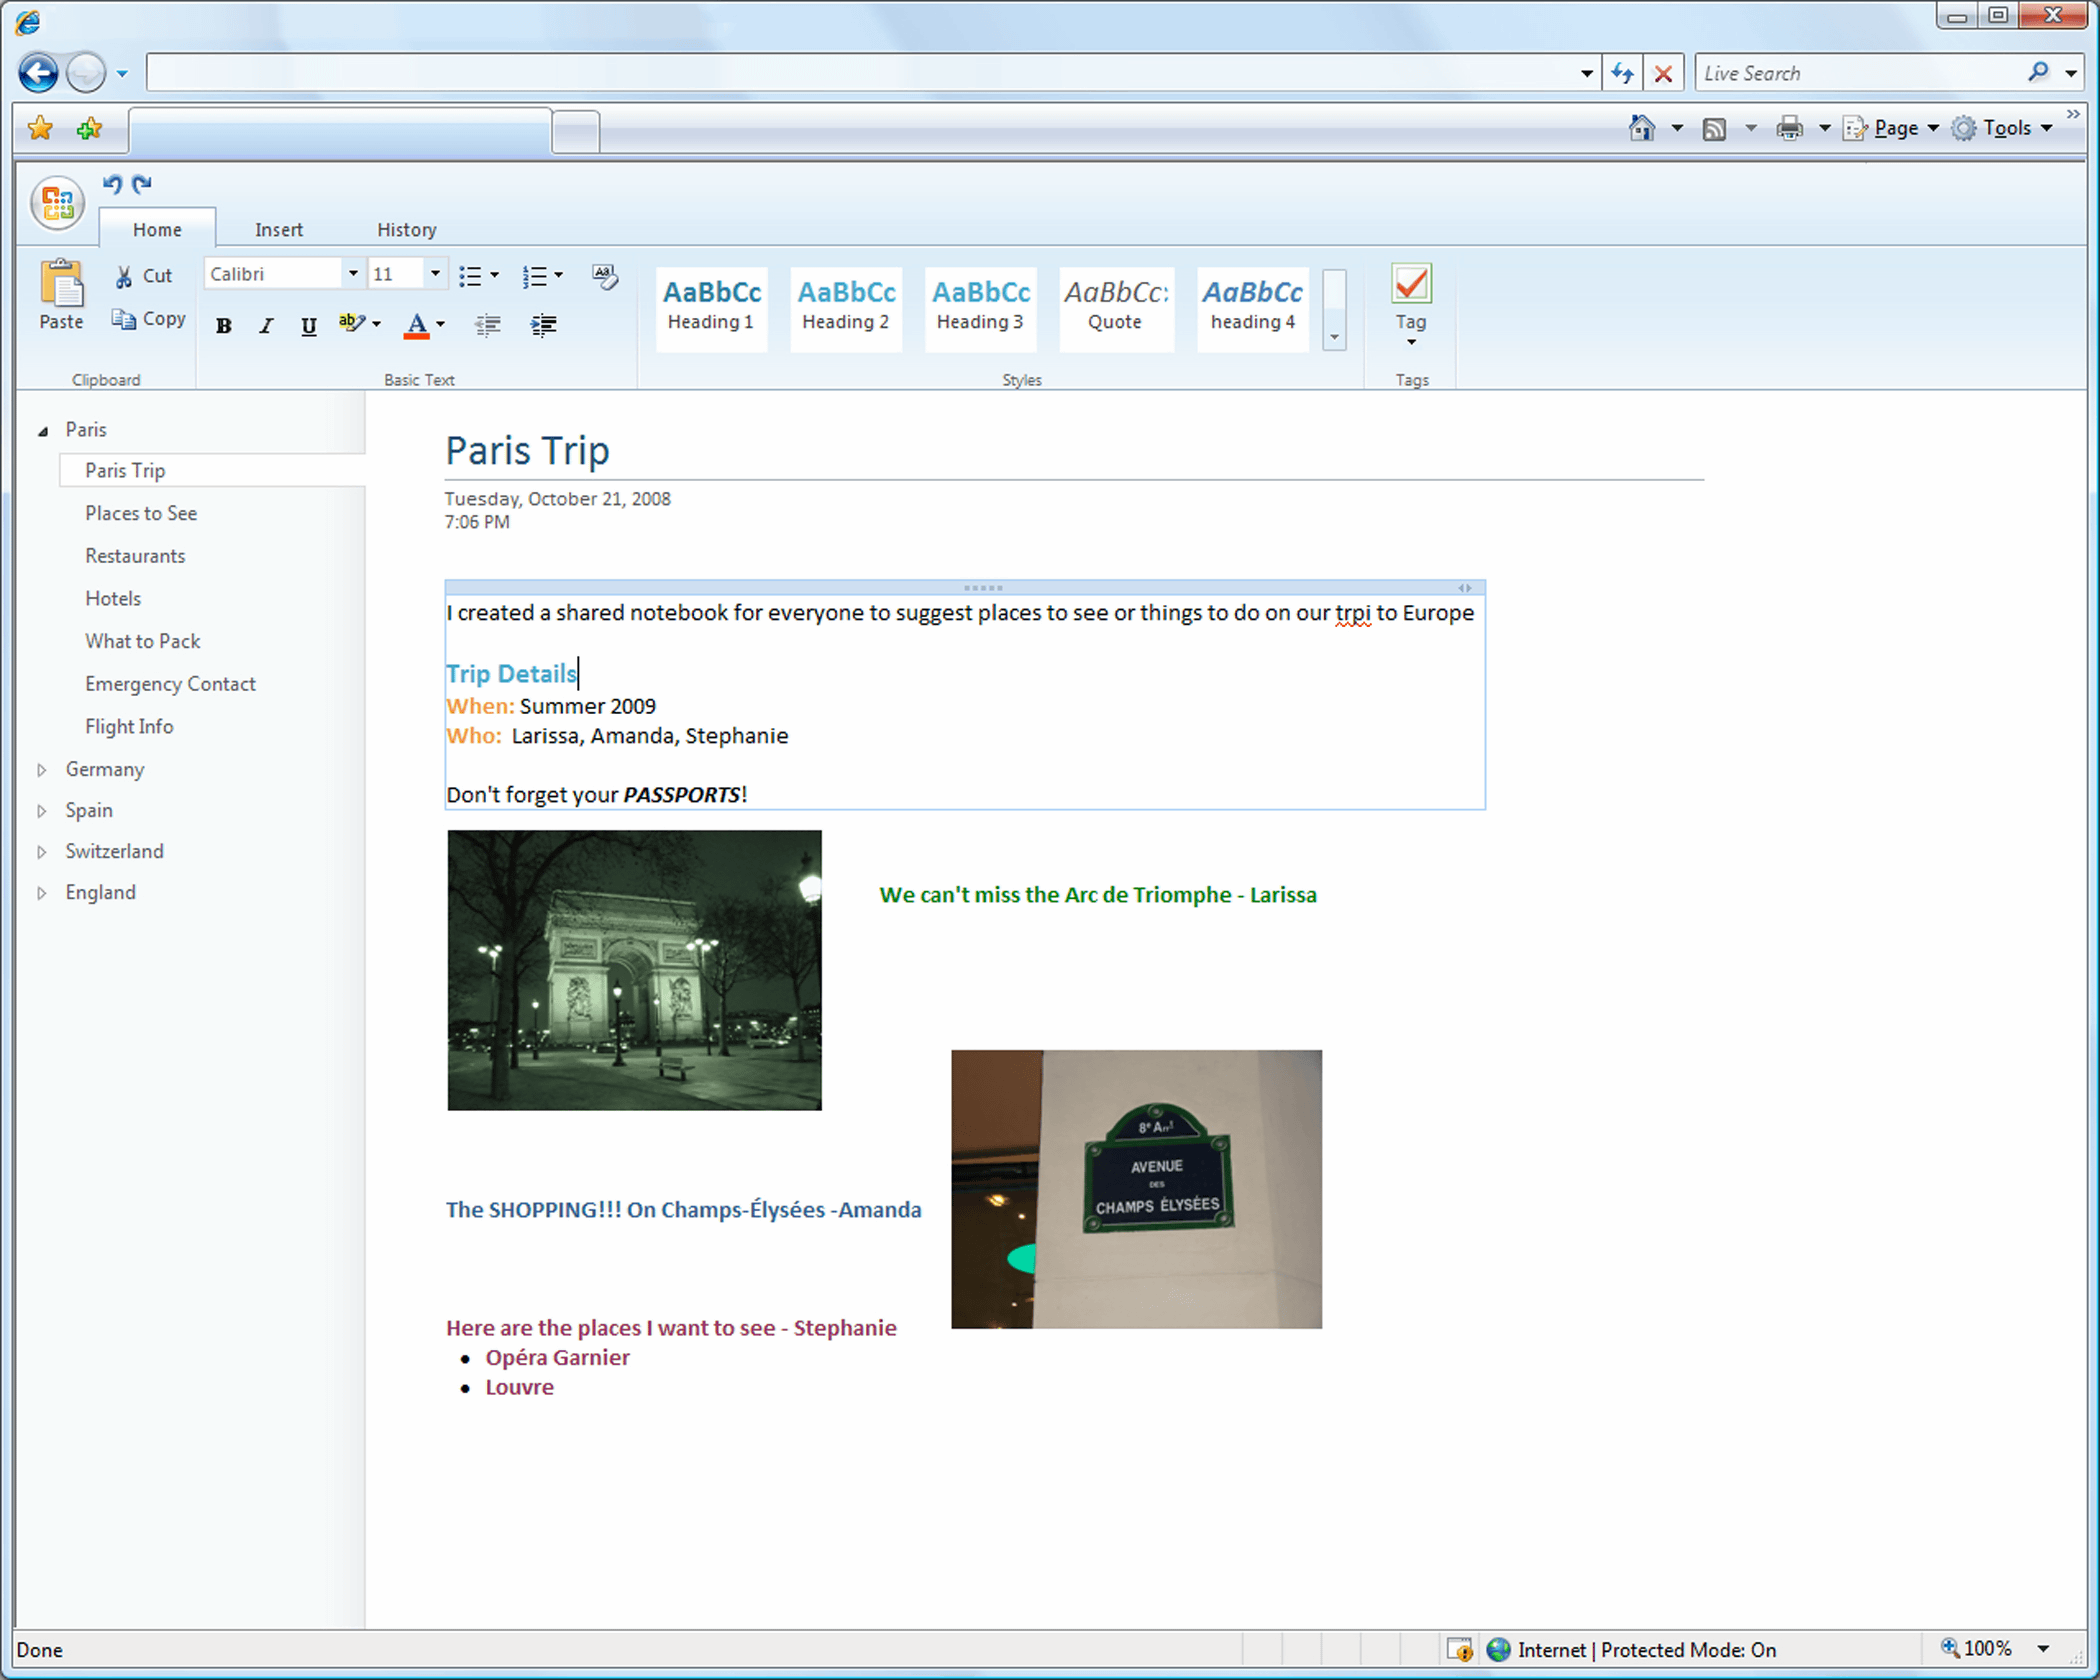This screenshot has width=2100, height=1680.
Task: Switch to the Insert tab
Action: click(x=278, y=230)
